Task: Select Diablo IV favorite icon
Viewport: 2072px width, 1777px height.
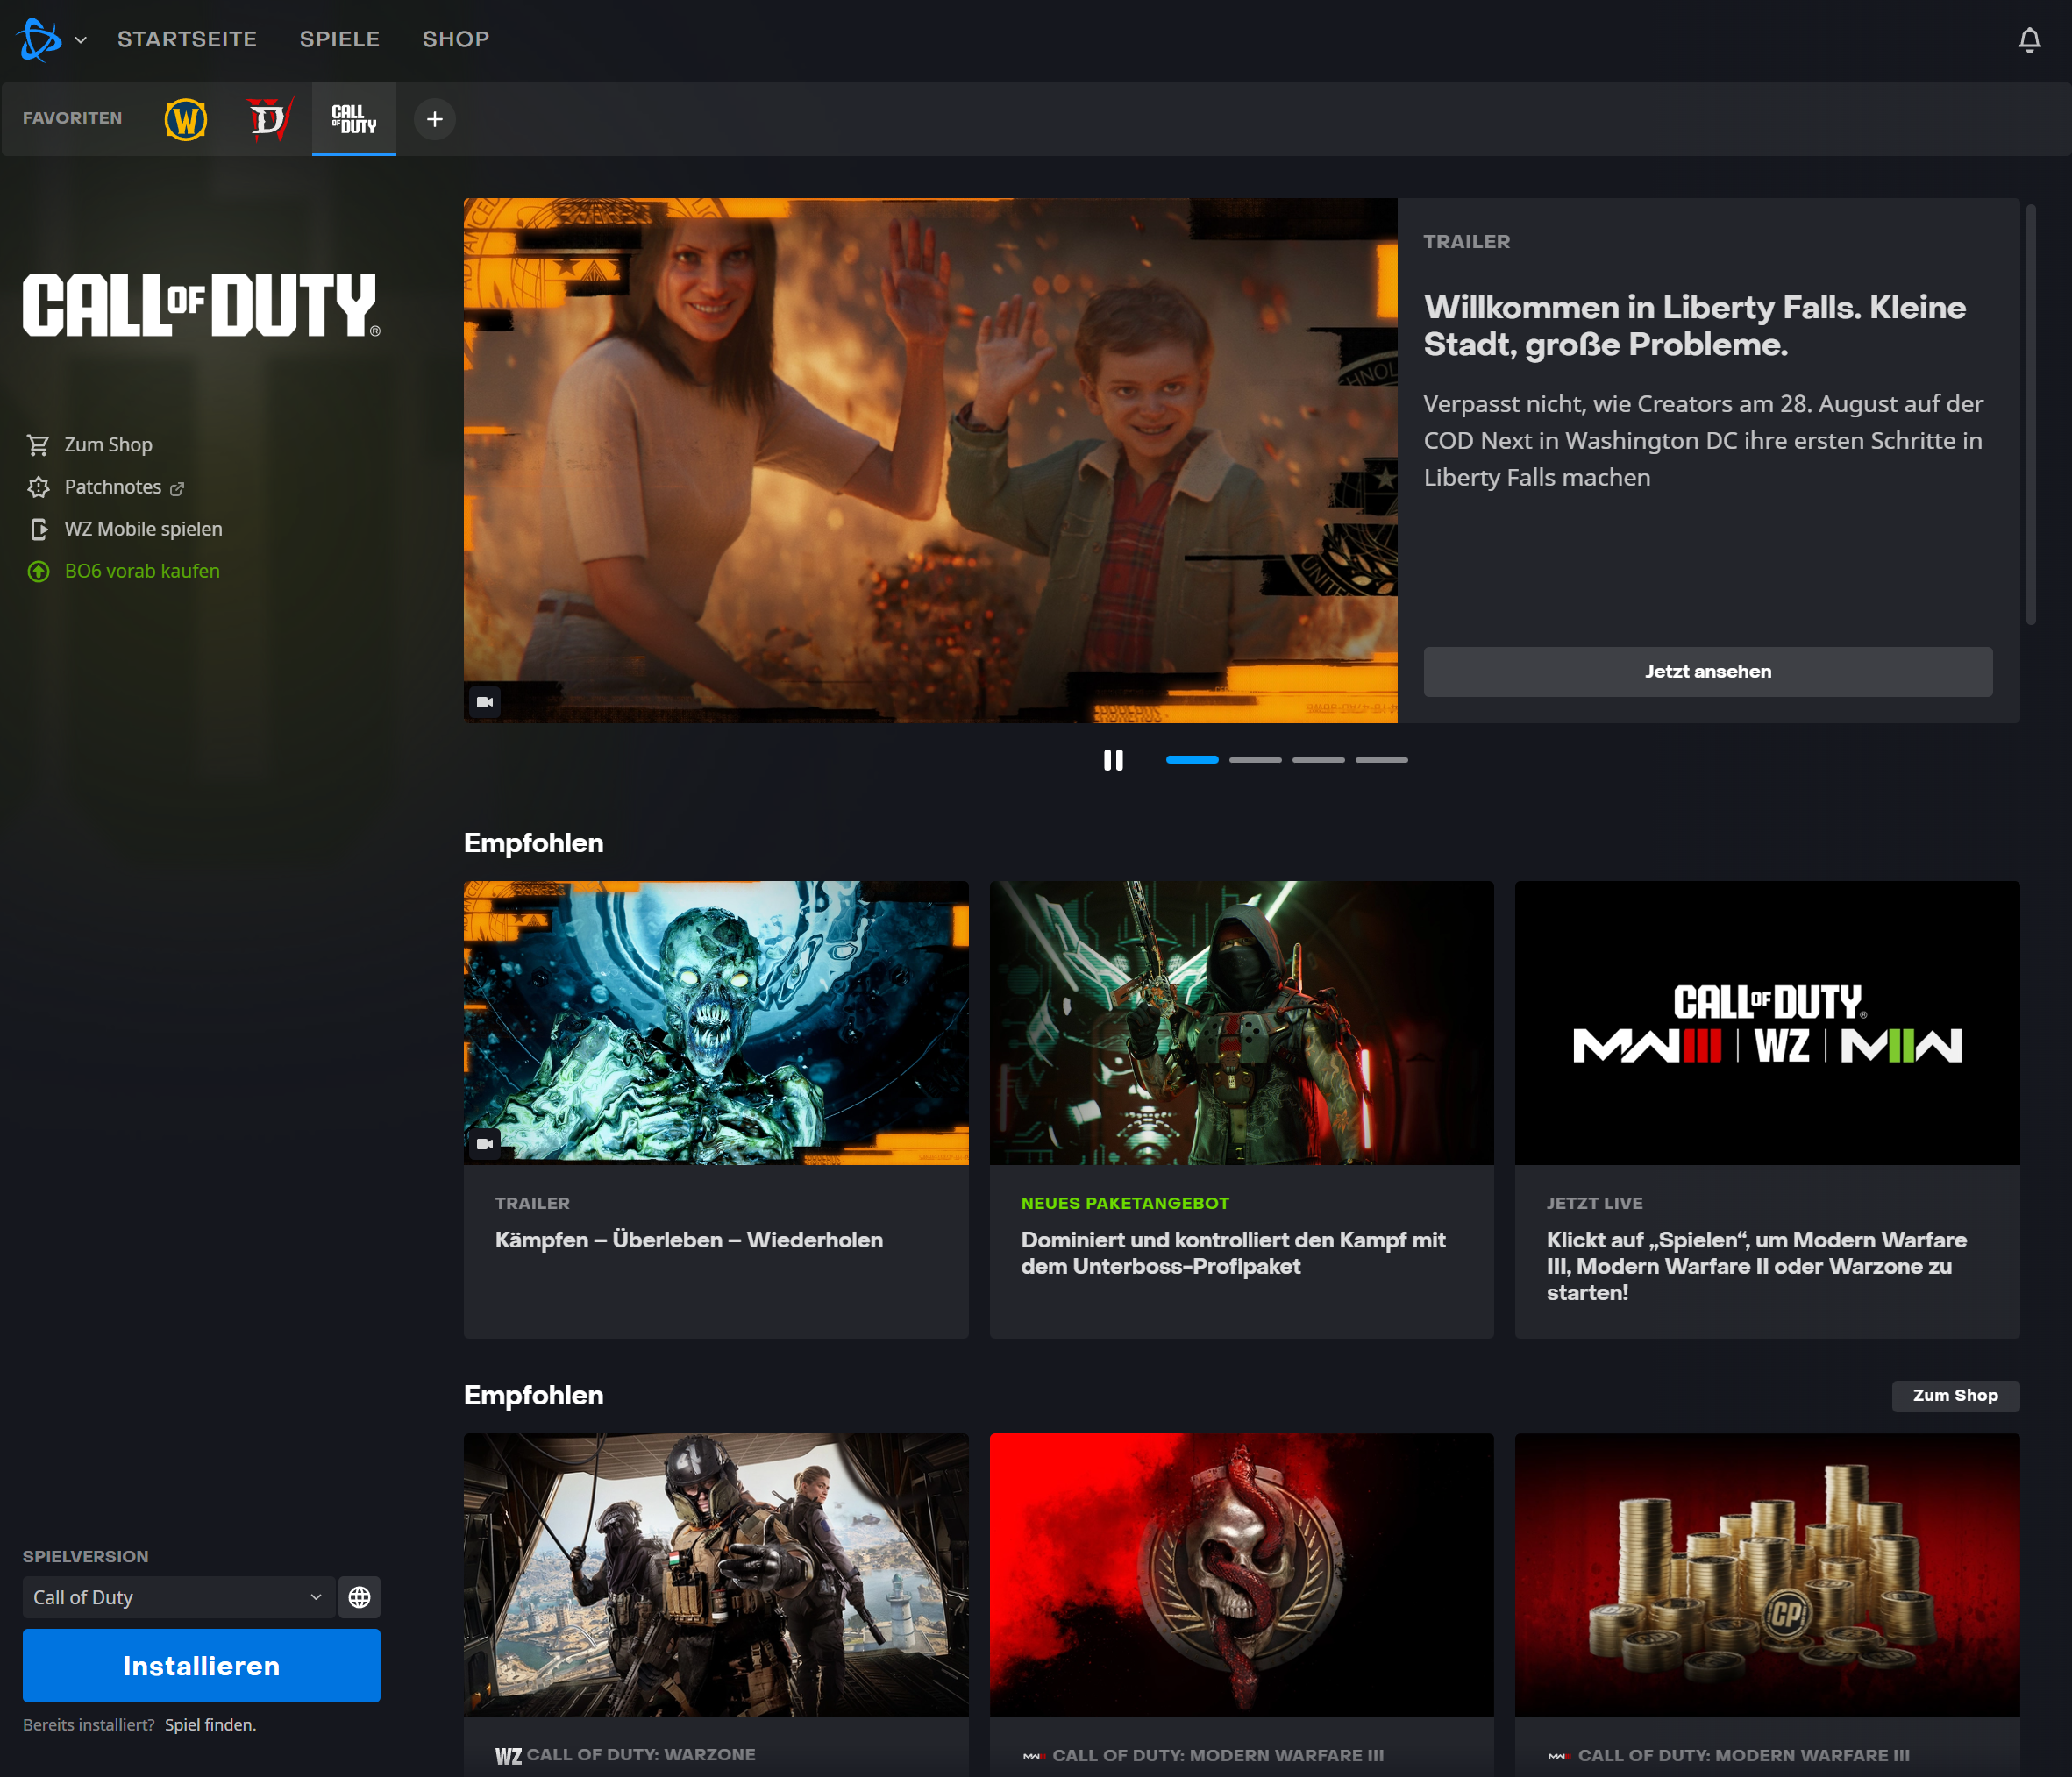Action: (x=268, y=119)
